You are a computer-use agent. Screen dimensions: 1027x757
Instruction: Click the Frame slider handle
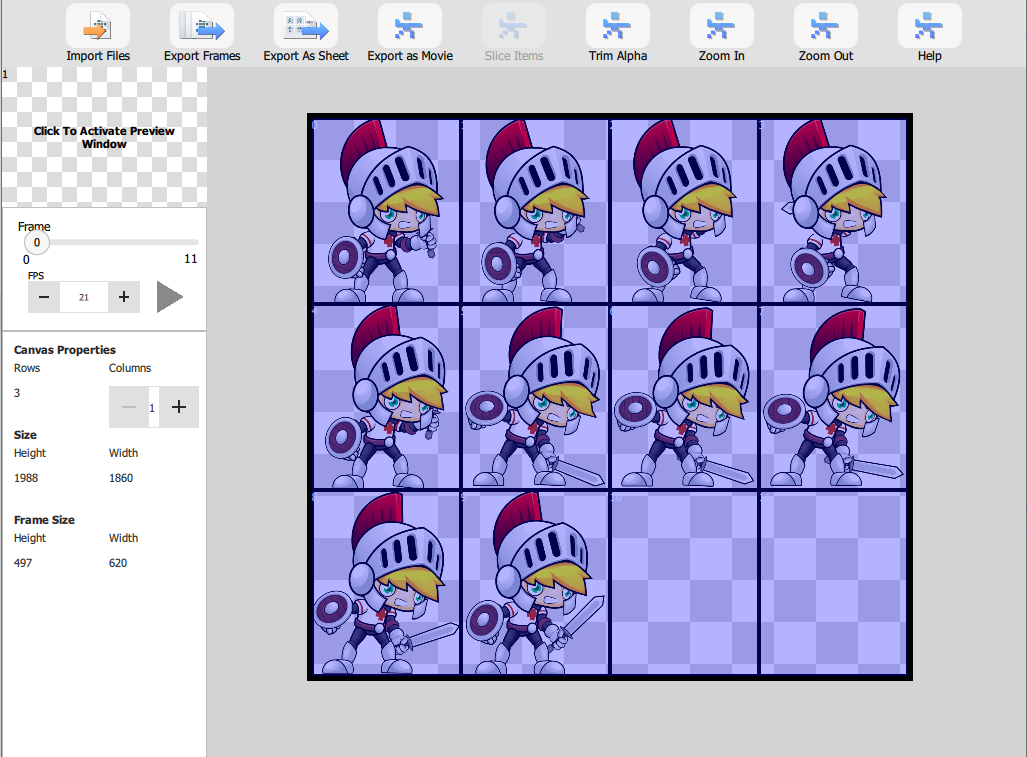(37, 242)
